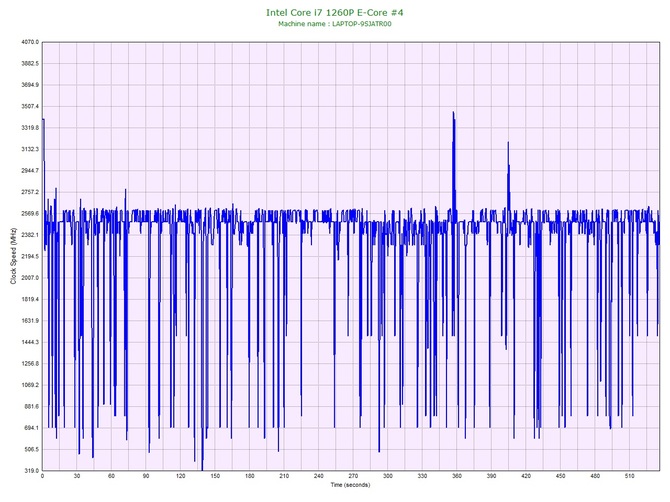Click the 270 seconds x-axis tick label

[x=353, y=476]
